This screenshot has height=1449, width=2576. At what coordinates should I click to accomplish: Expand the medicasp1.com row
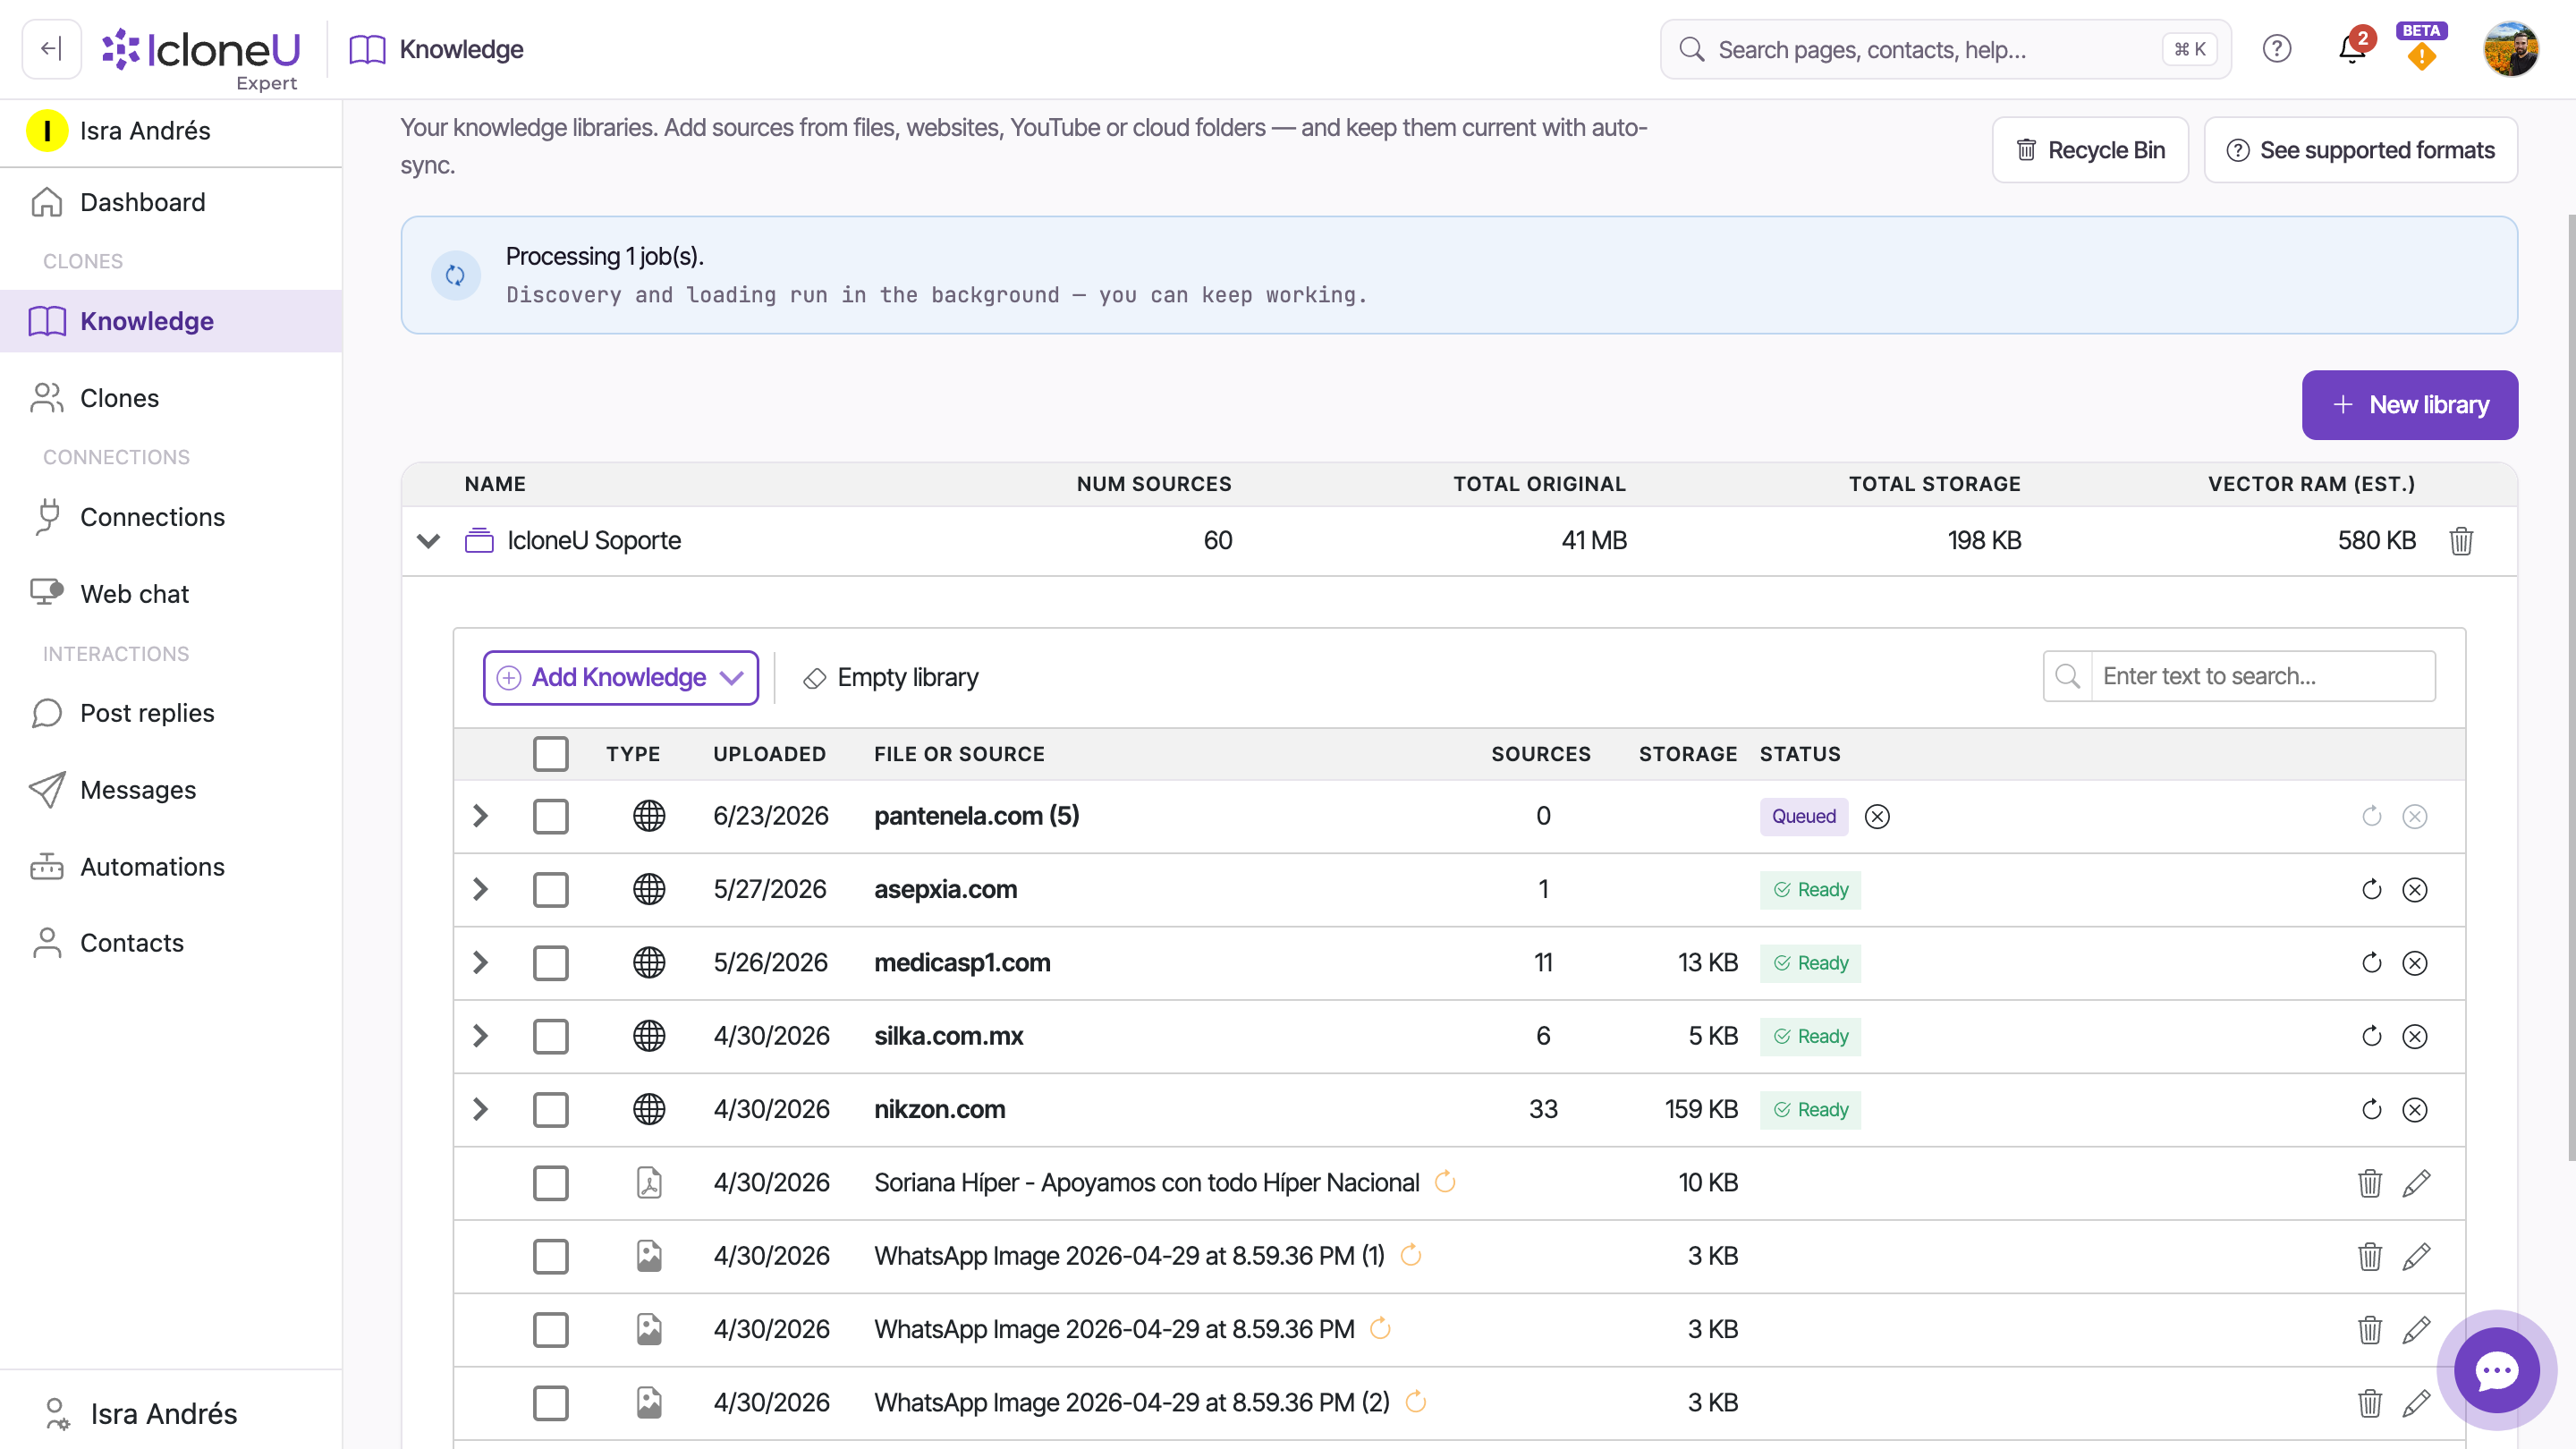point(480,962)
